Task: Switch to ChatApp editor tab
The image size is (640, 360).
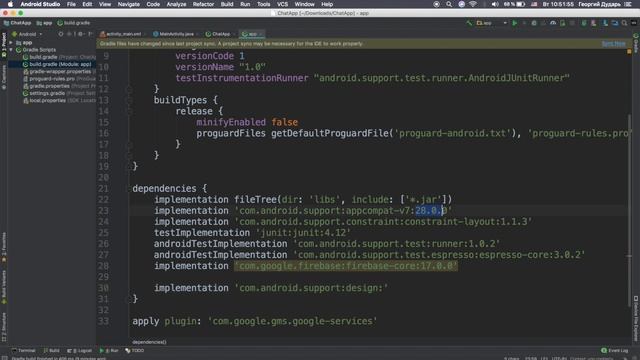Action: 220,34
